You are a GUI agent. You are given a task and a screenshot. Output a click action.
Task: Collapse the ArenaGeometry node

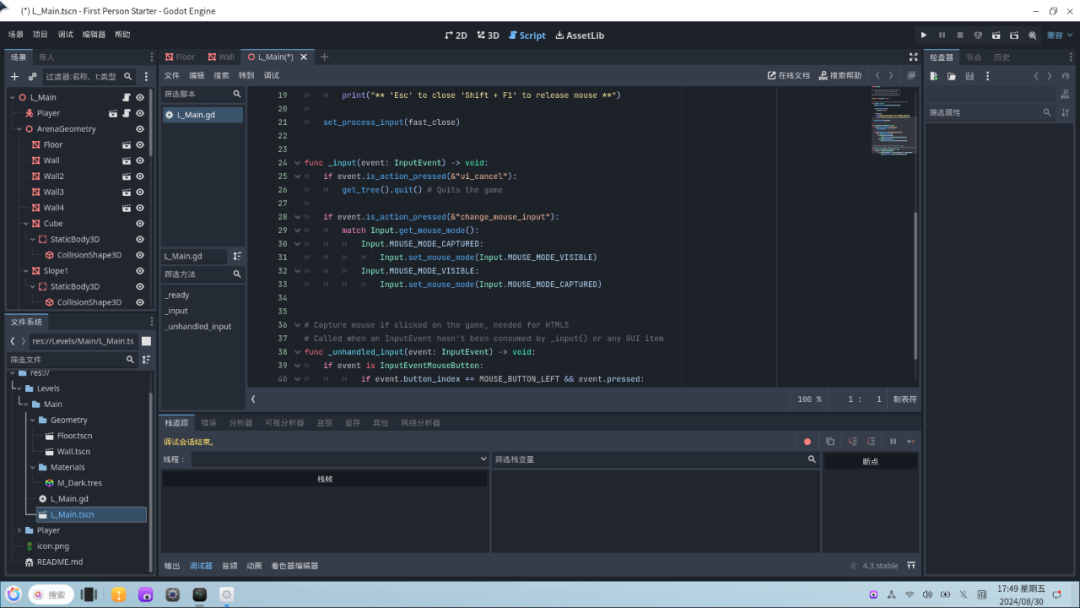19,129
